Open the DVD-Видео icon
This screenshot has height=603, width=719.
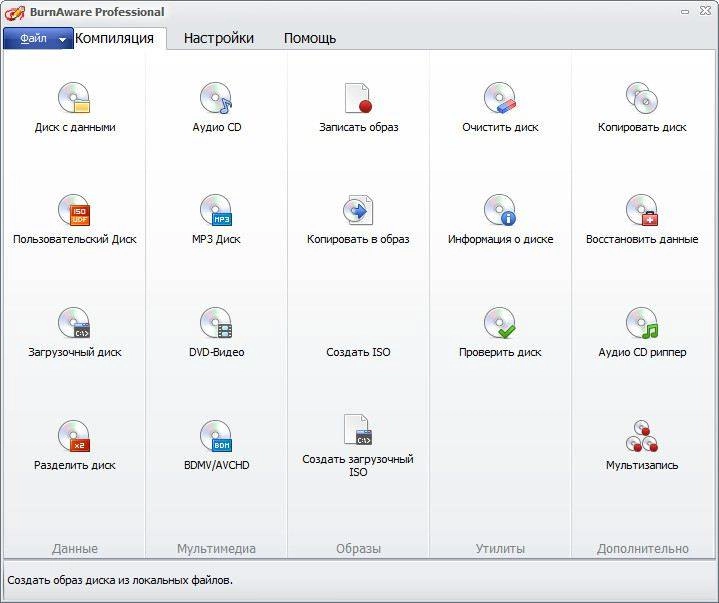coord(216,323)
